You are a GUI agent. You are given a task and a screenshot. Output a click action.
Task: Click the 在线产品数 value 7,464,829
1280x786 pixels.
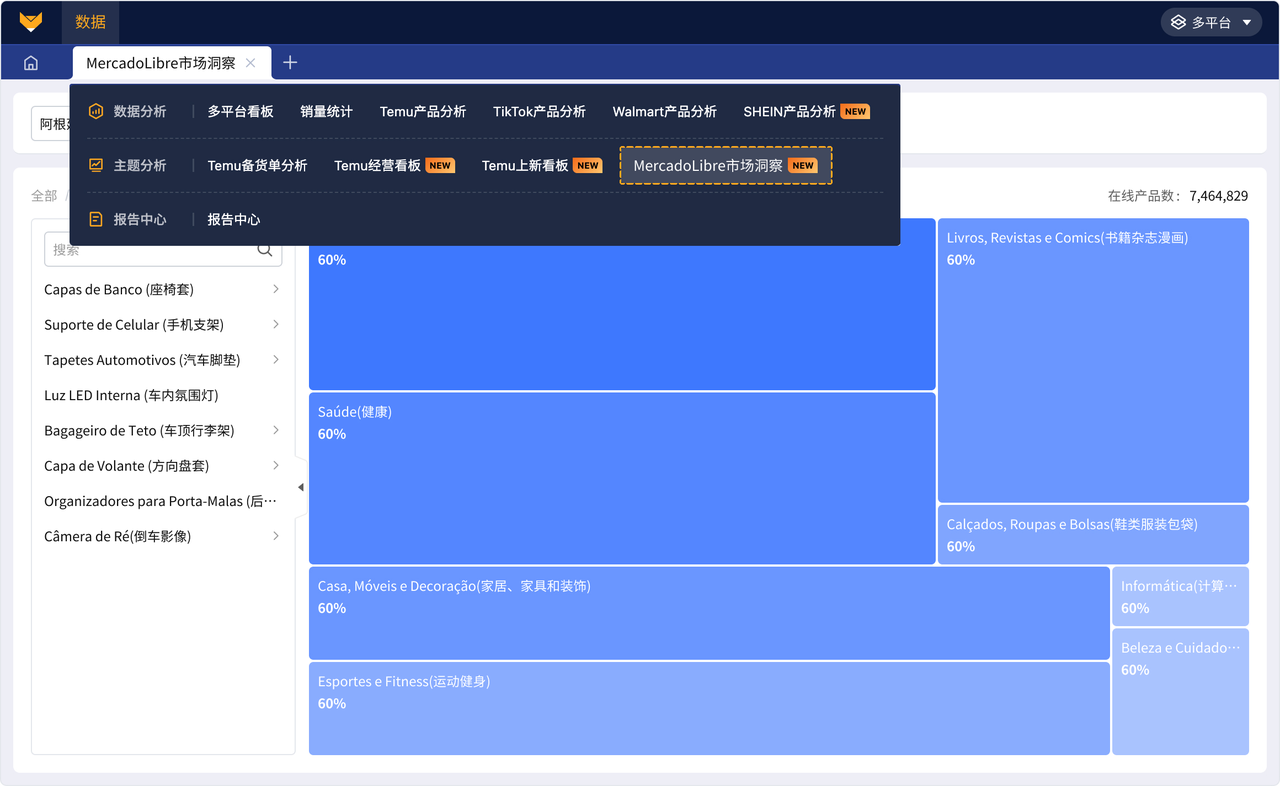click(x=1218, y=196)
